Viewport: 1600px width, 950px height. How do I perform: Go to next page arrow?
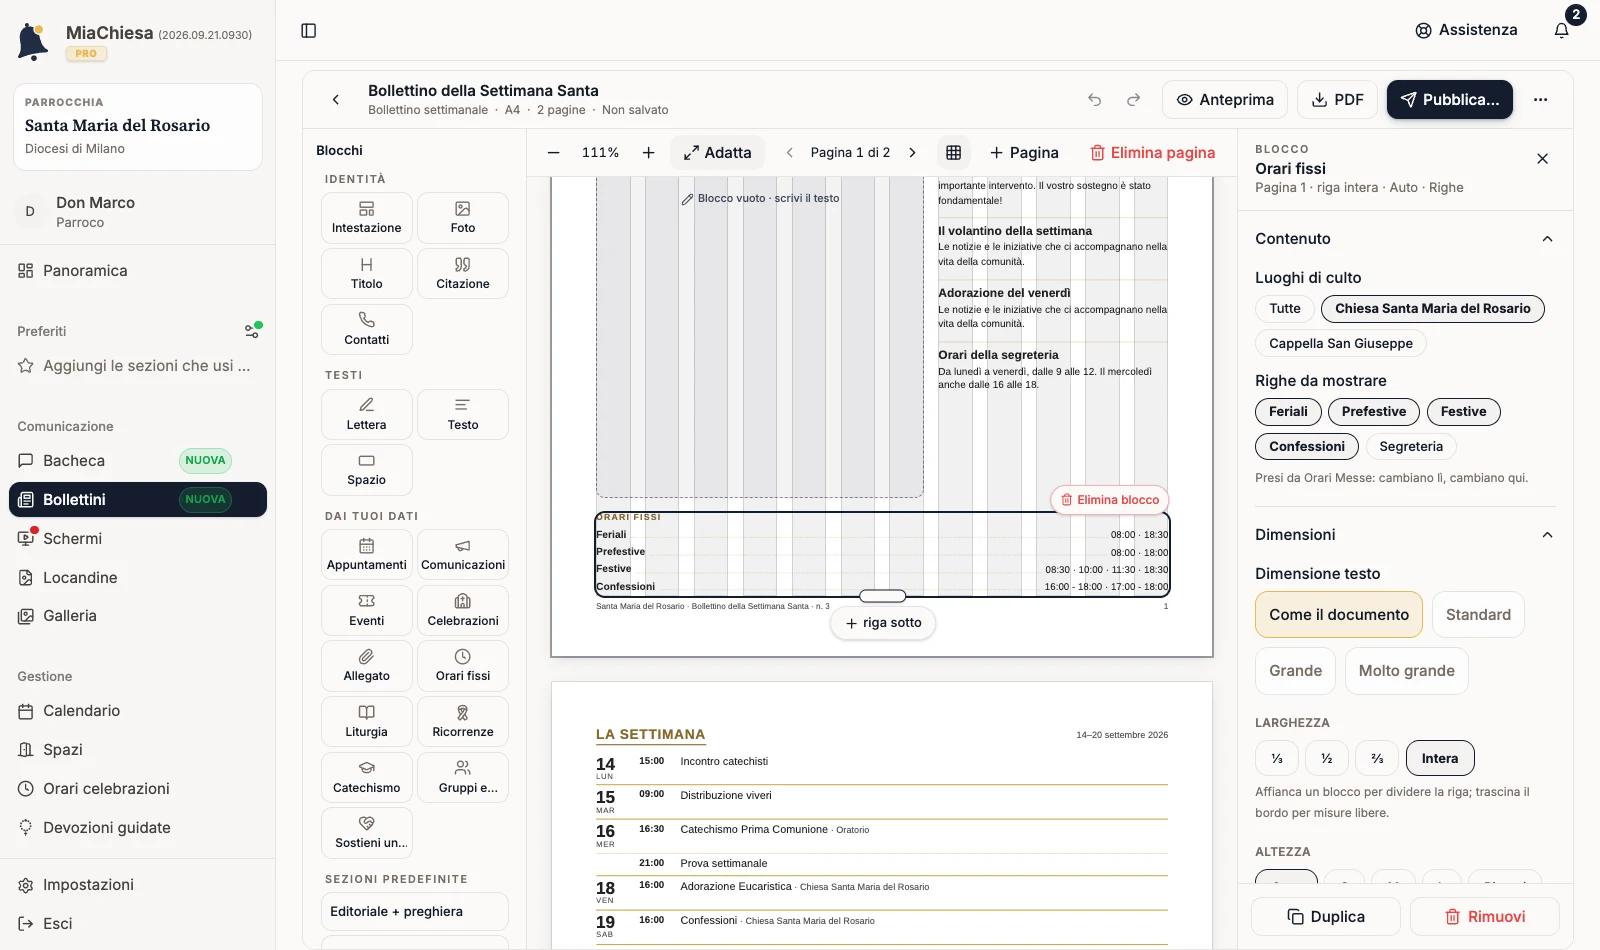pyautogui.click(x=912, y=153)
